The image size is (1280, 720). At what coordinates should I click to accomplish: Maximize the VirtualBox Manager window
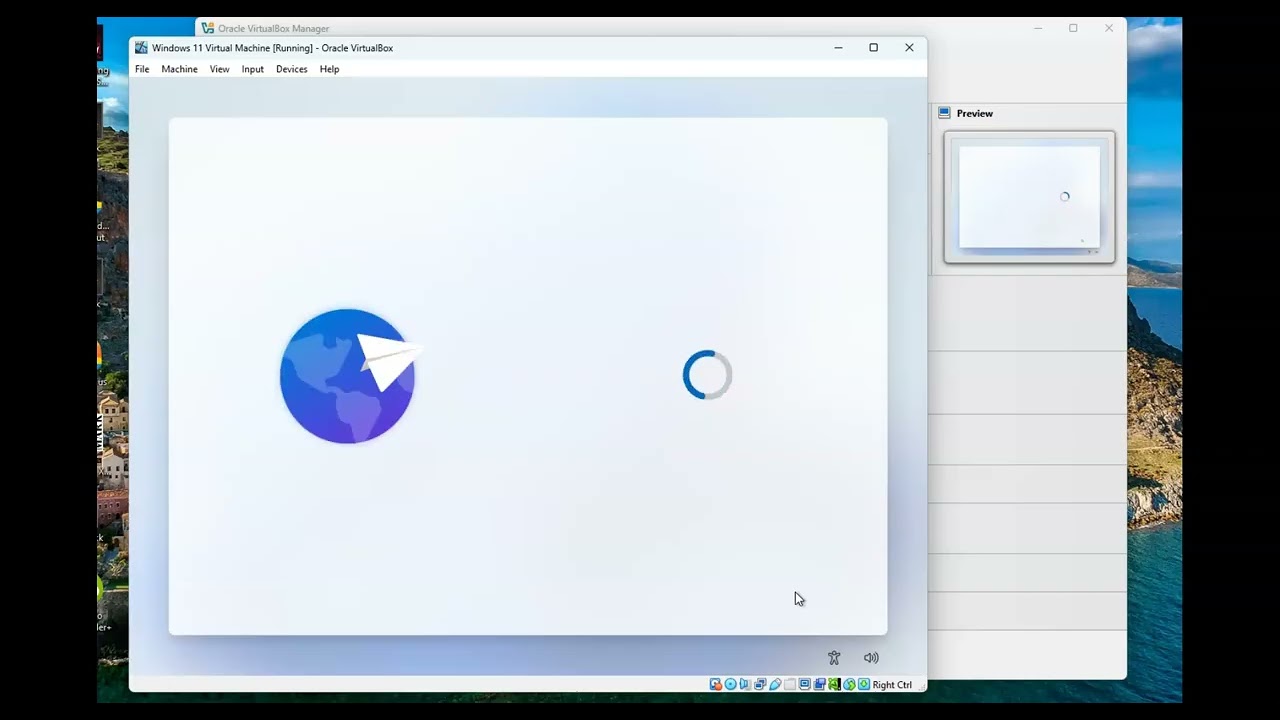point(1073,28)
